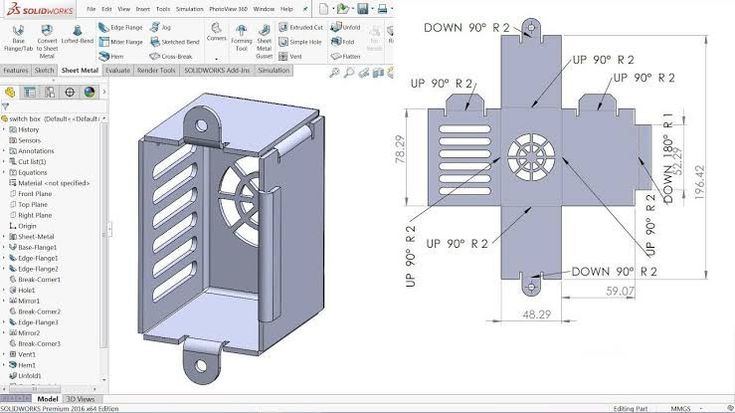Select Vent1 in the feature tree

(27, 354)
